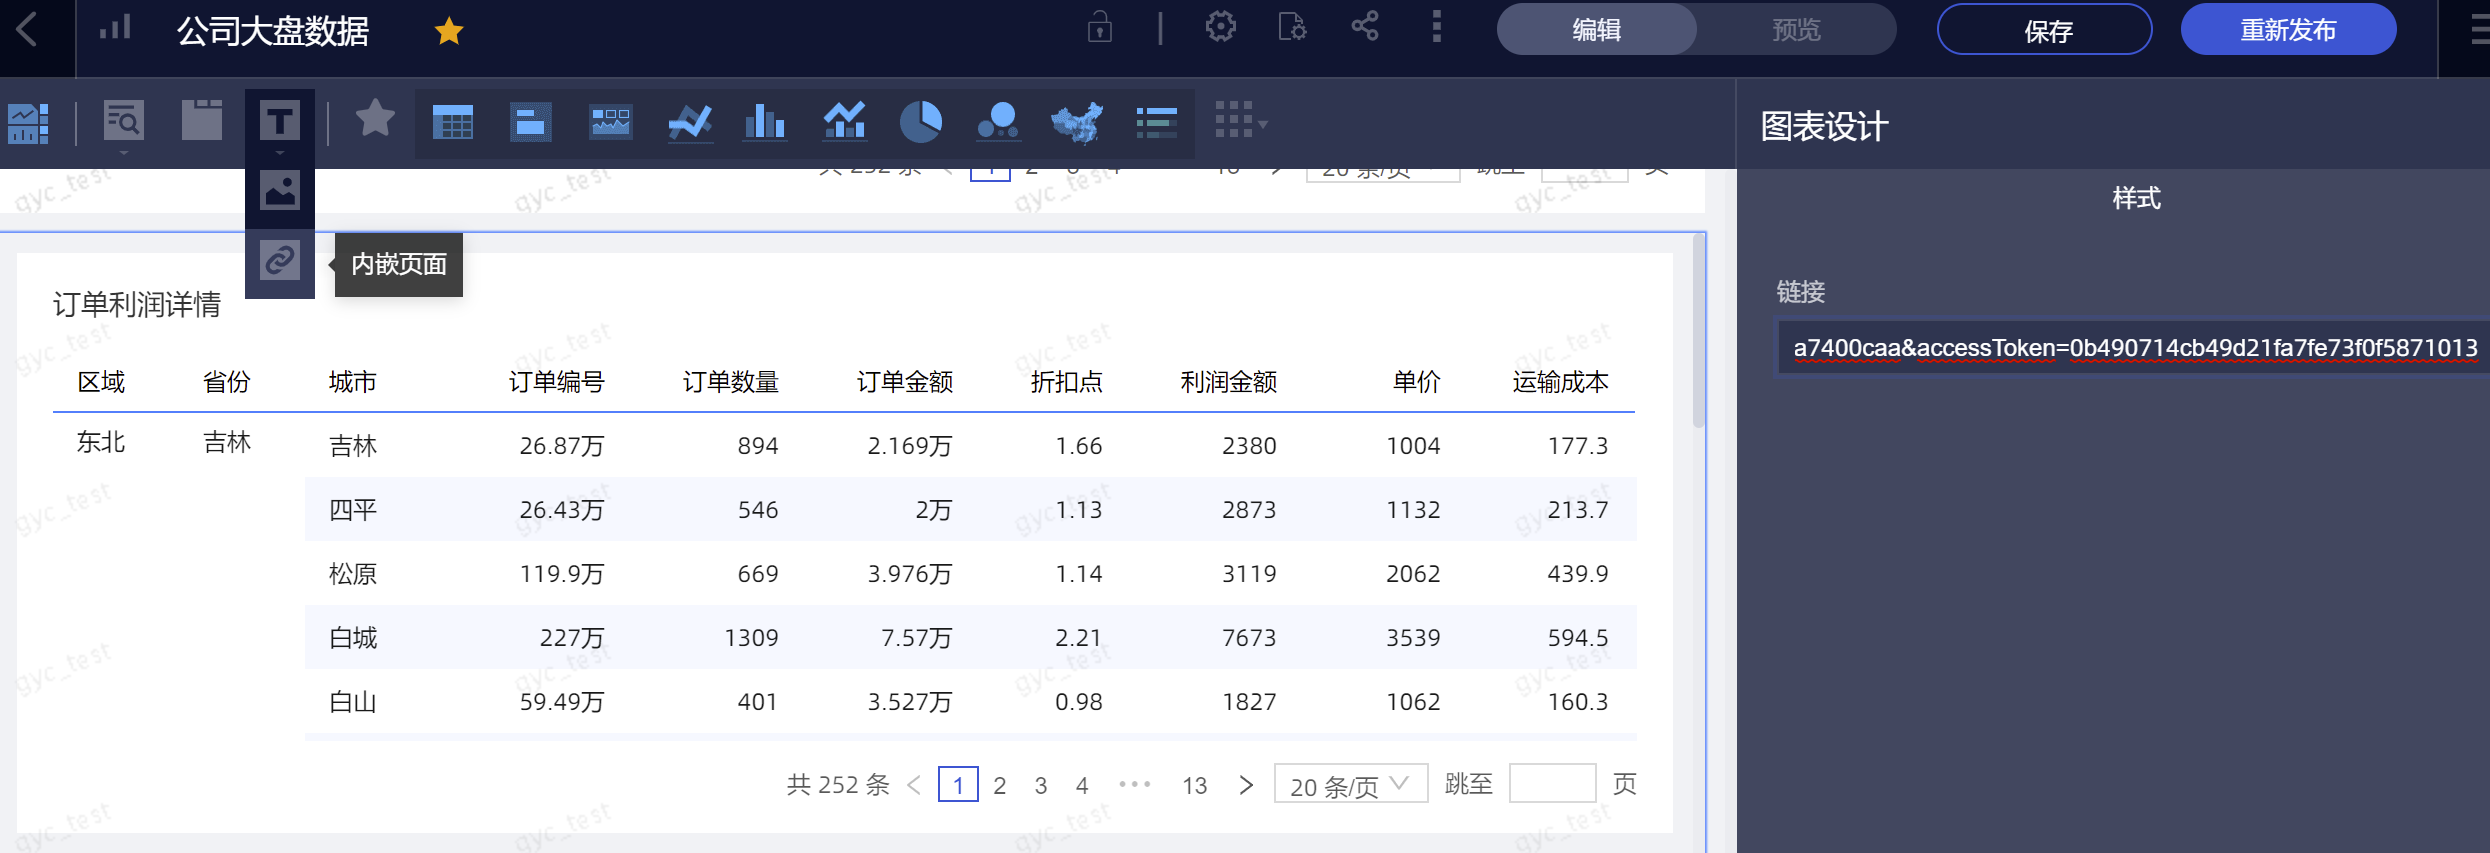2490x853 pixels.
Task: Click the 保存 save button
Action: click(2044, 30)
